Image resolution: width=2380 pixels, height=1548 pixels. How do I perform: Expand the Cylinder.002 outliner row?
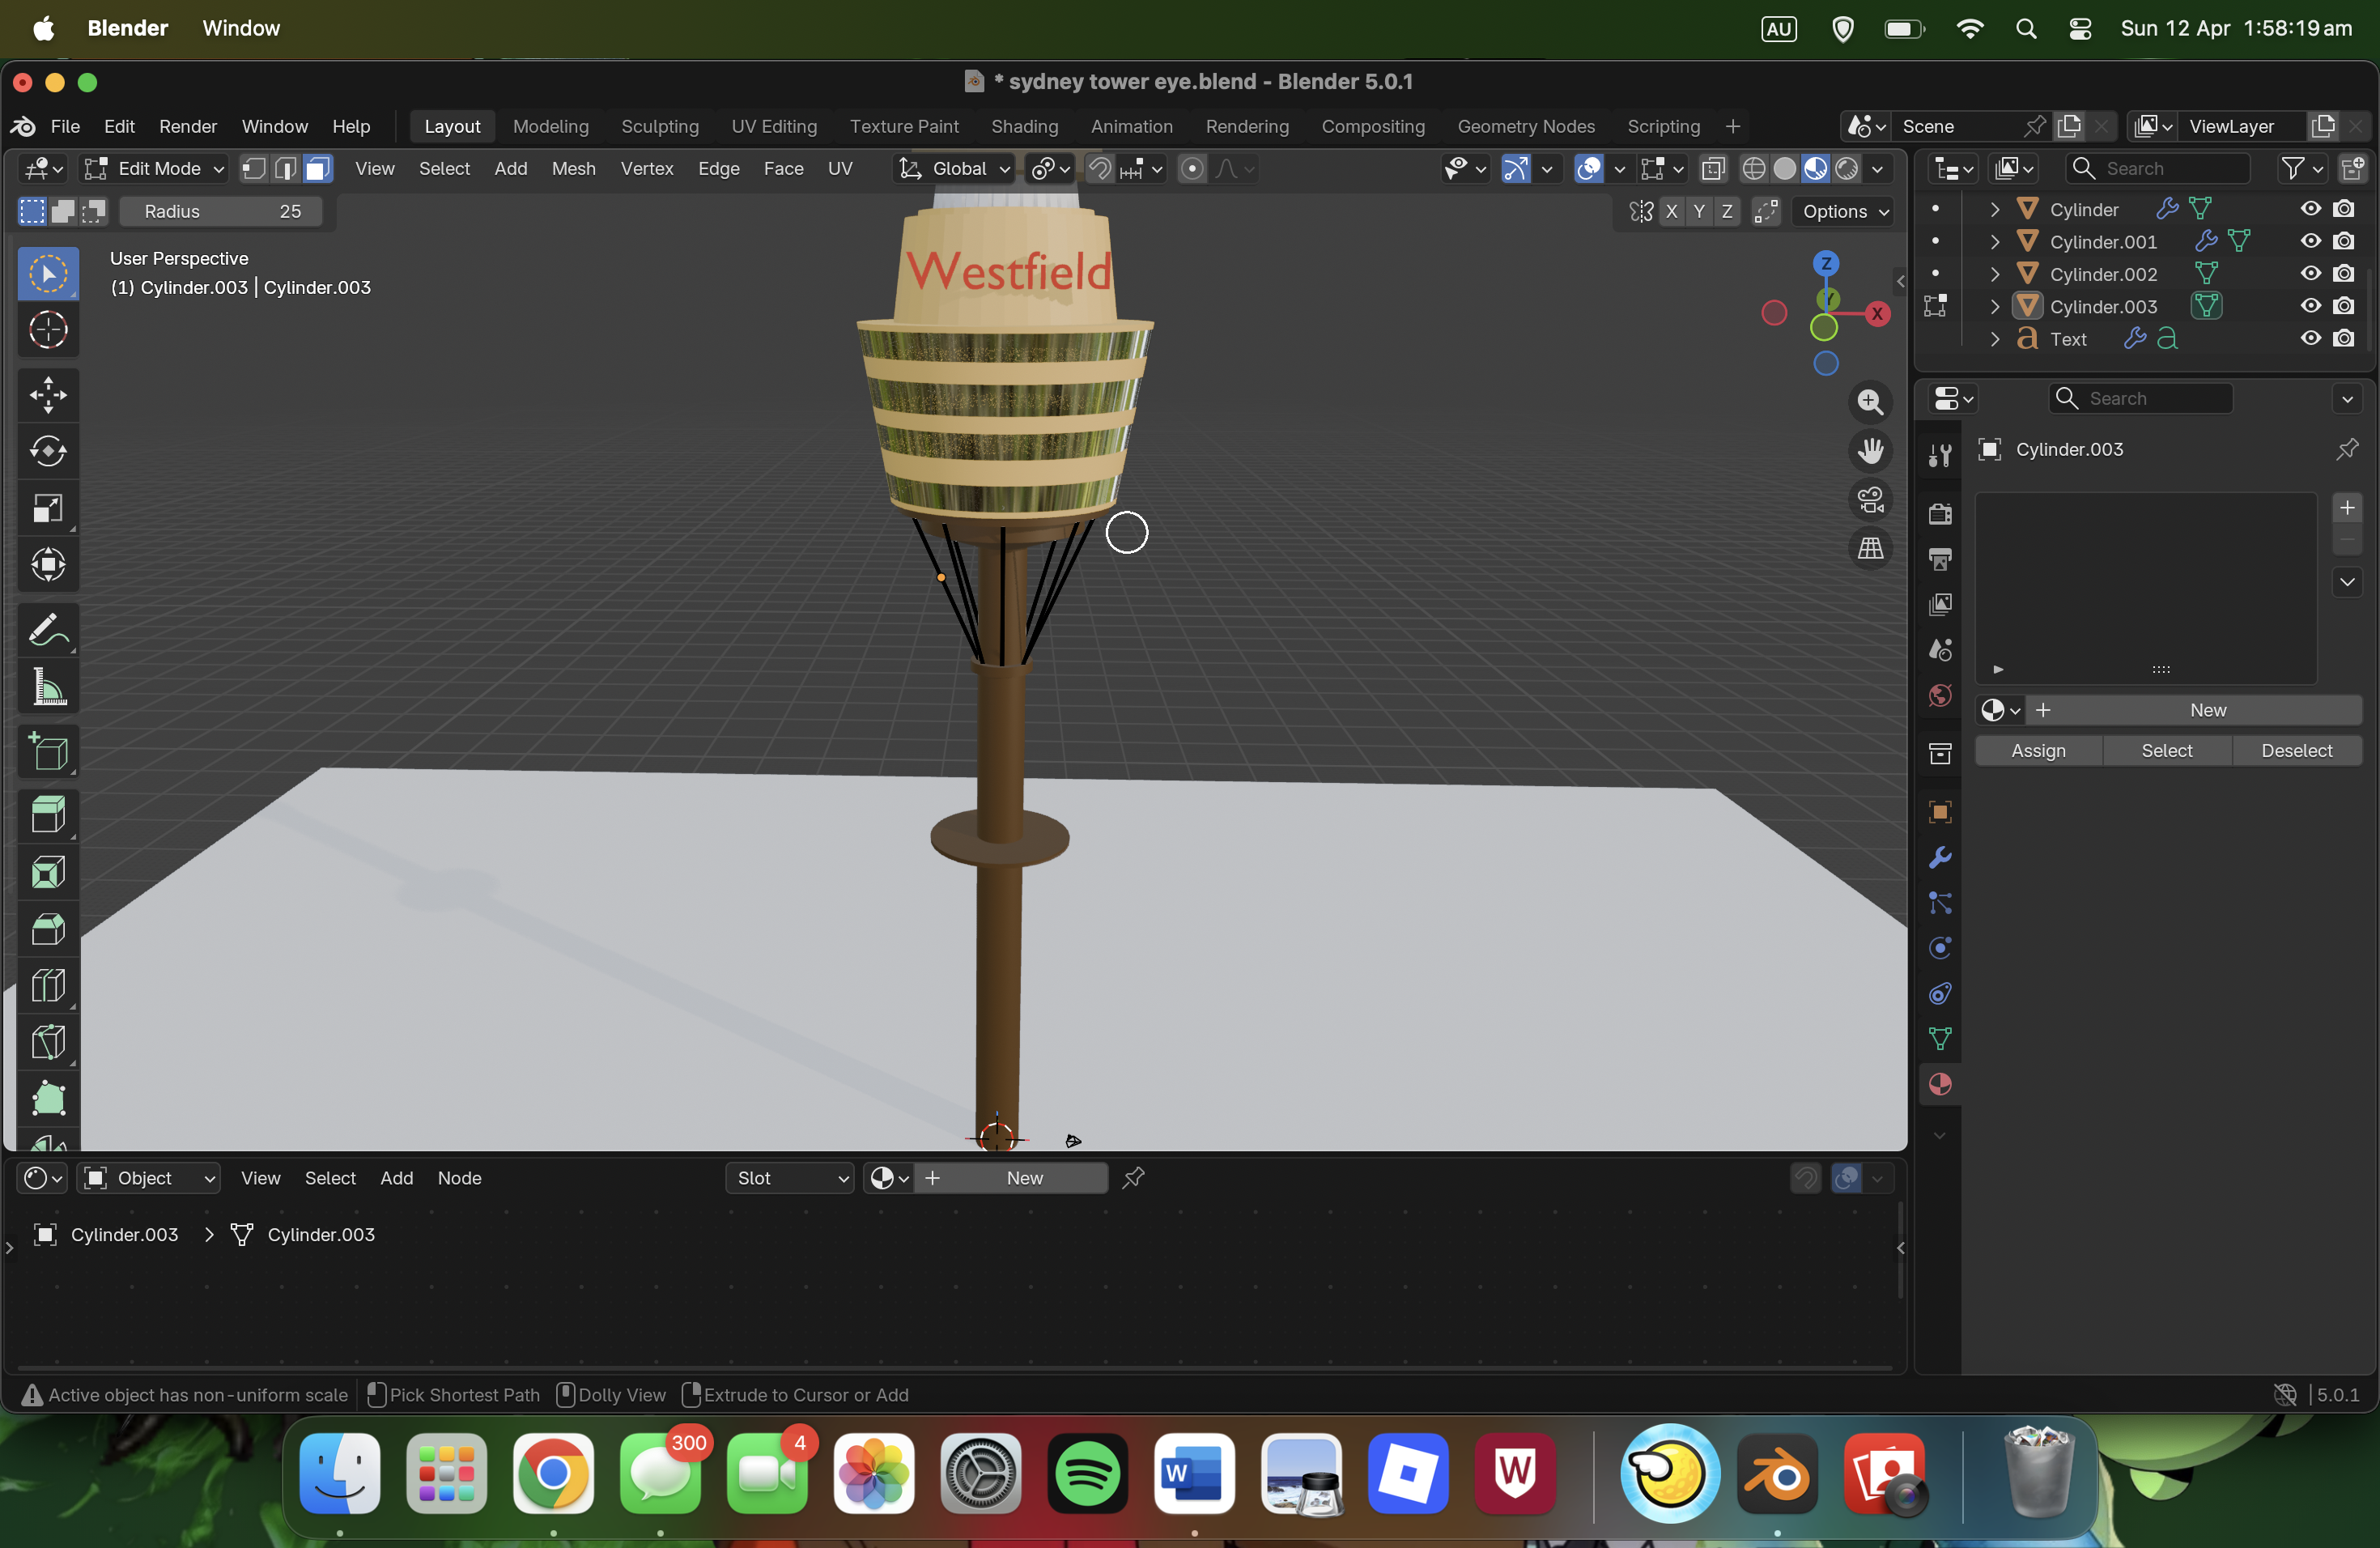coord(1995,274)
